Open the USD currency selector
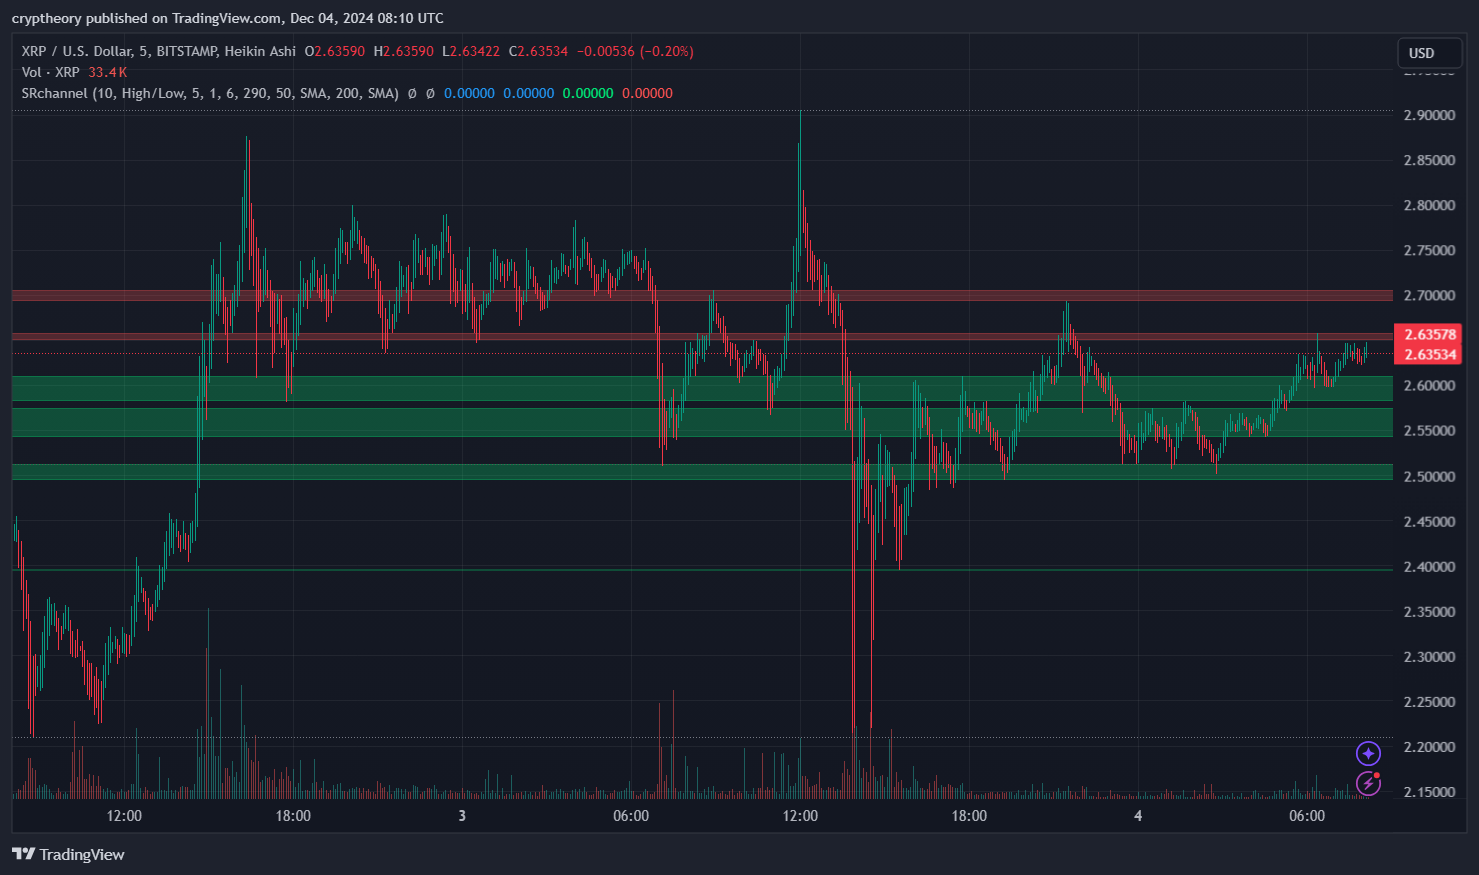This screenshot has height=875, width=1479. pyautogui.click(x=1430, y=53)
